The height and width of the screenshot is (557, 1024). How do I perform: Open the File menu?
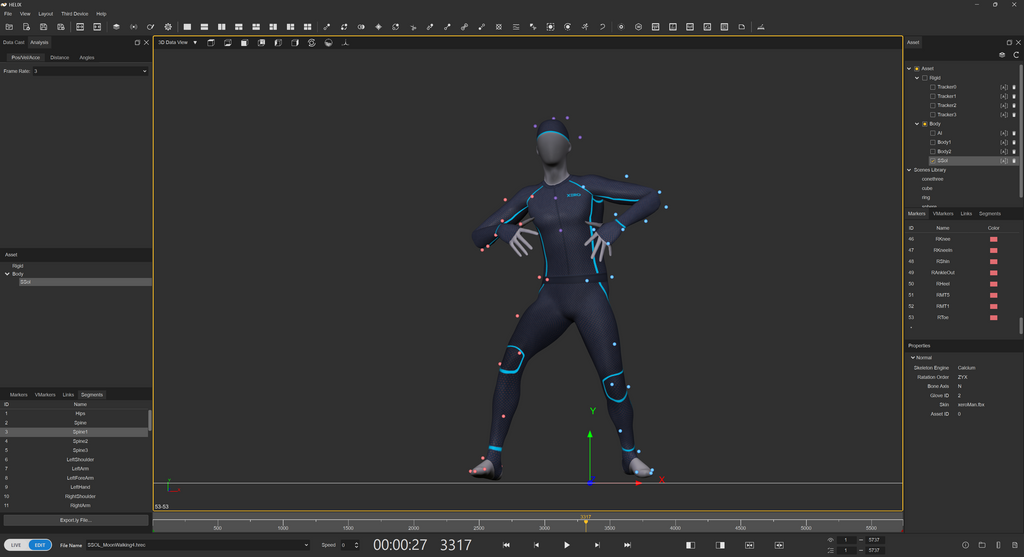(x=8, y=14)
